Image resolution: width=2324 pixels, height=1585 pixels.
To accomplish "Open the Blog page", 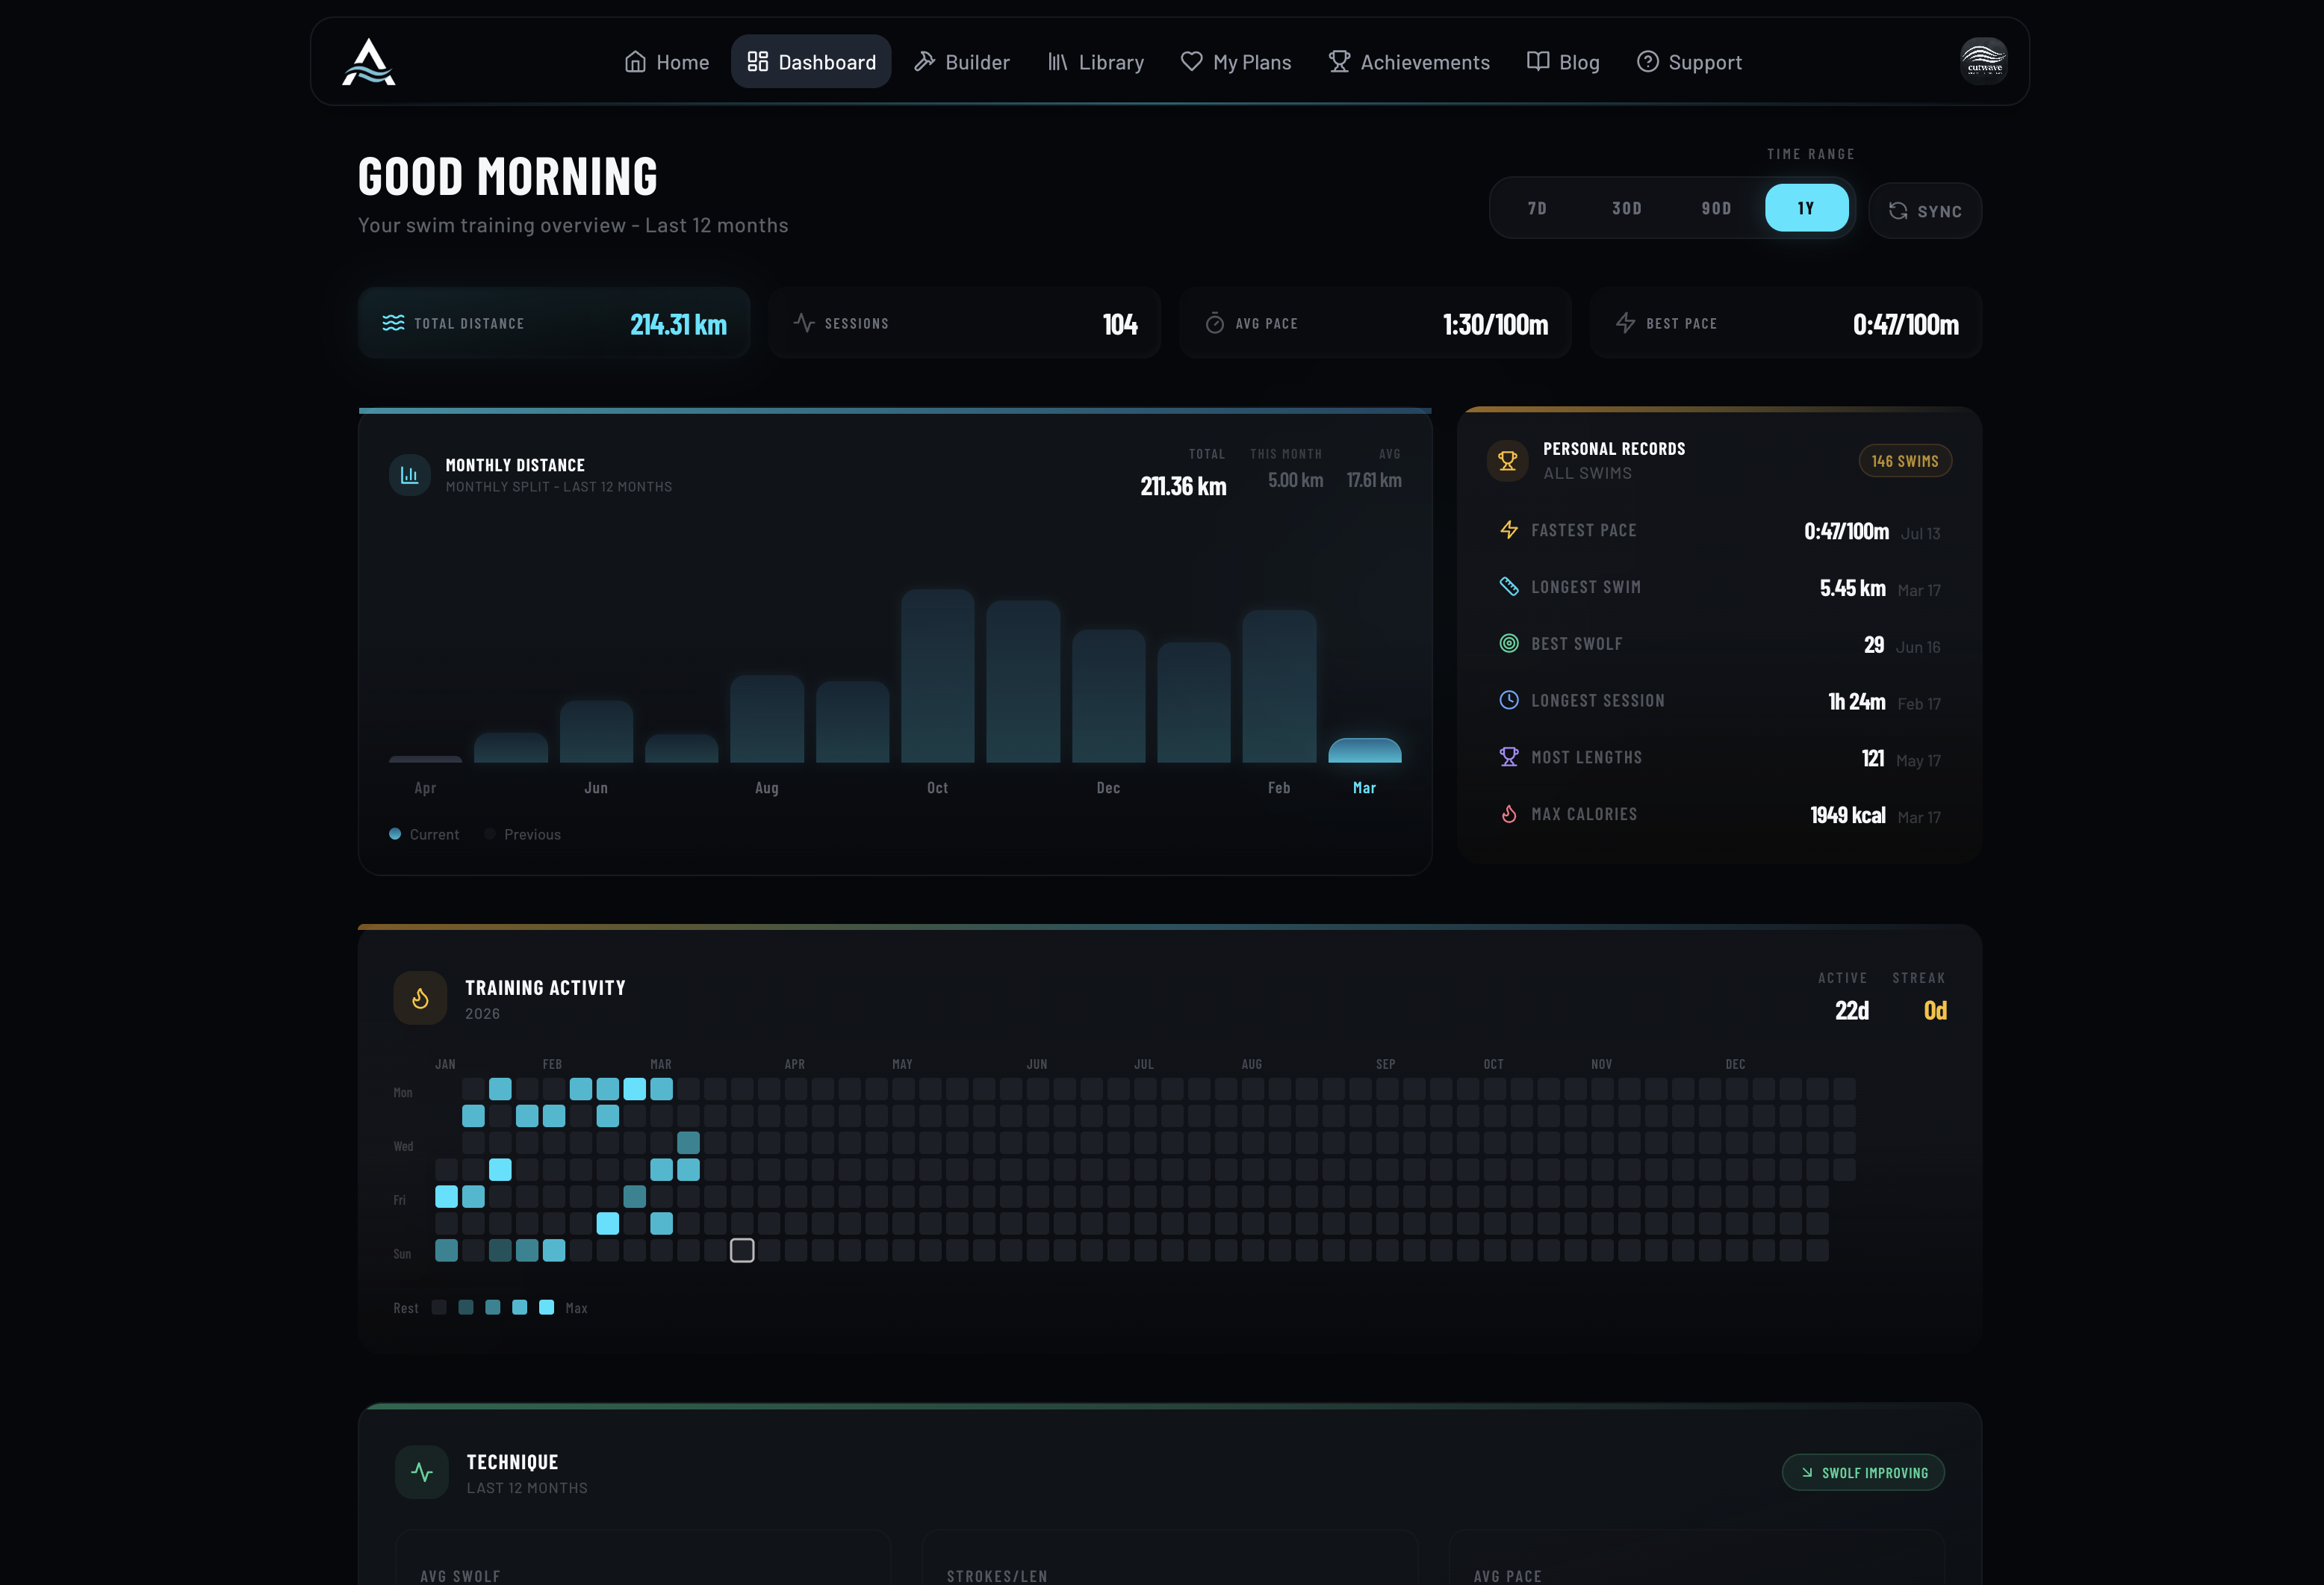I will tap(1563, 62).
